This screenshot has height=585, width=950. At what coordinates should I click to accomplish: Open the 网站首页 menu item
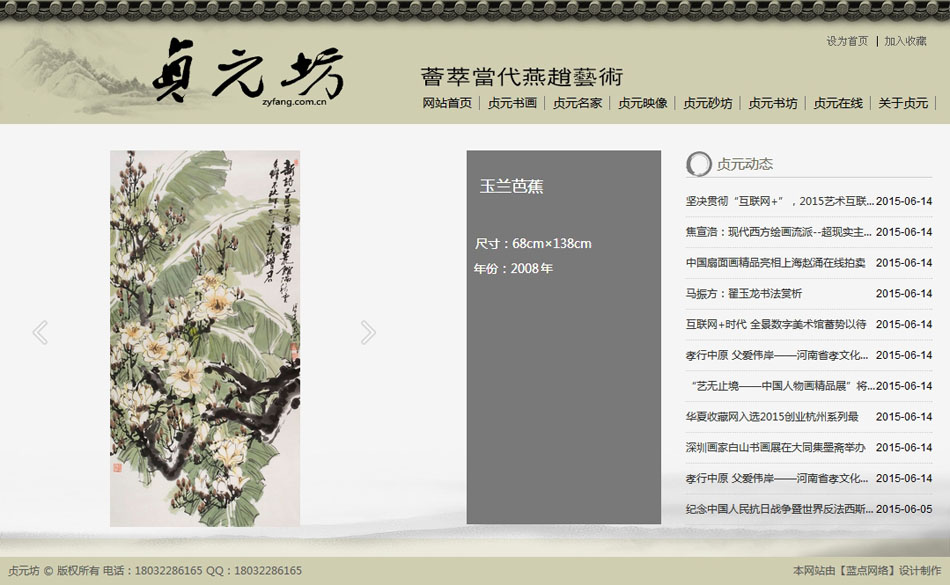pos(447,103)
